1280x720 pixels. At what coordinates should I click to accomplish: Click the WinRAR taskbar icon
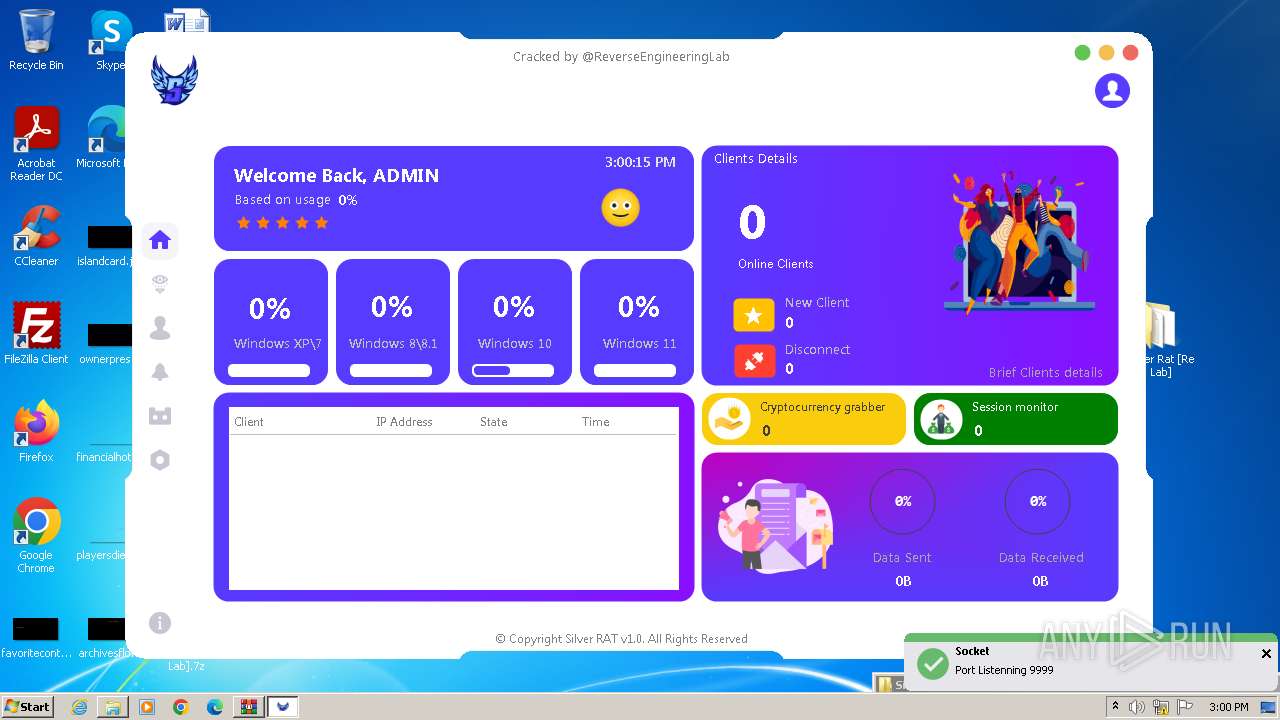tap(248, 707)
